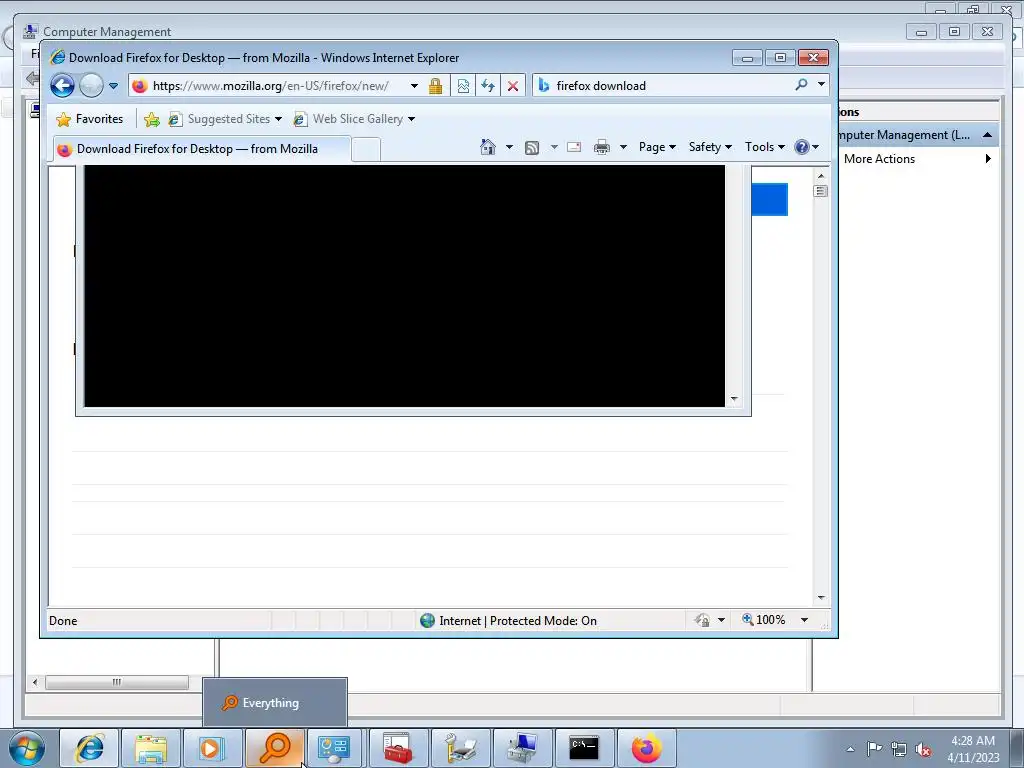Open the Web Slice Gallery link
The width and height of the screenshot is (1024, 768).
click(353, 119)
